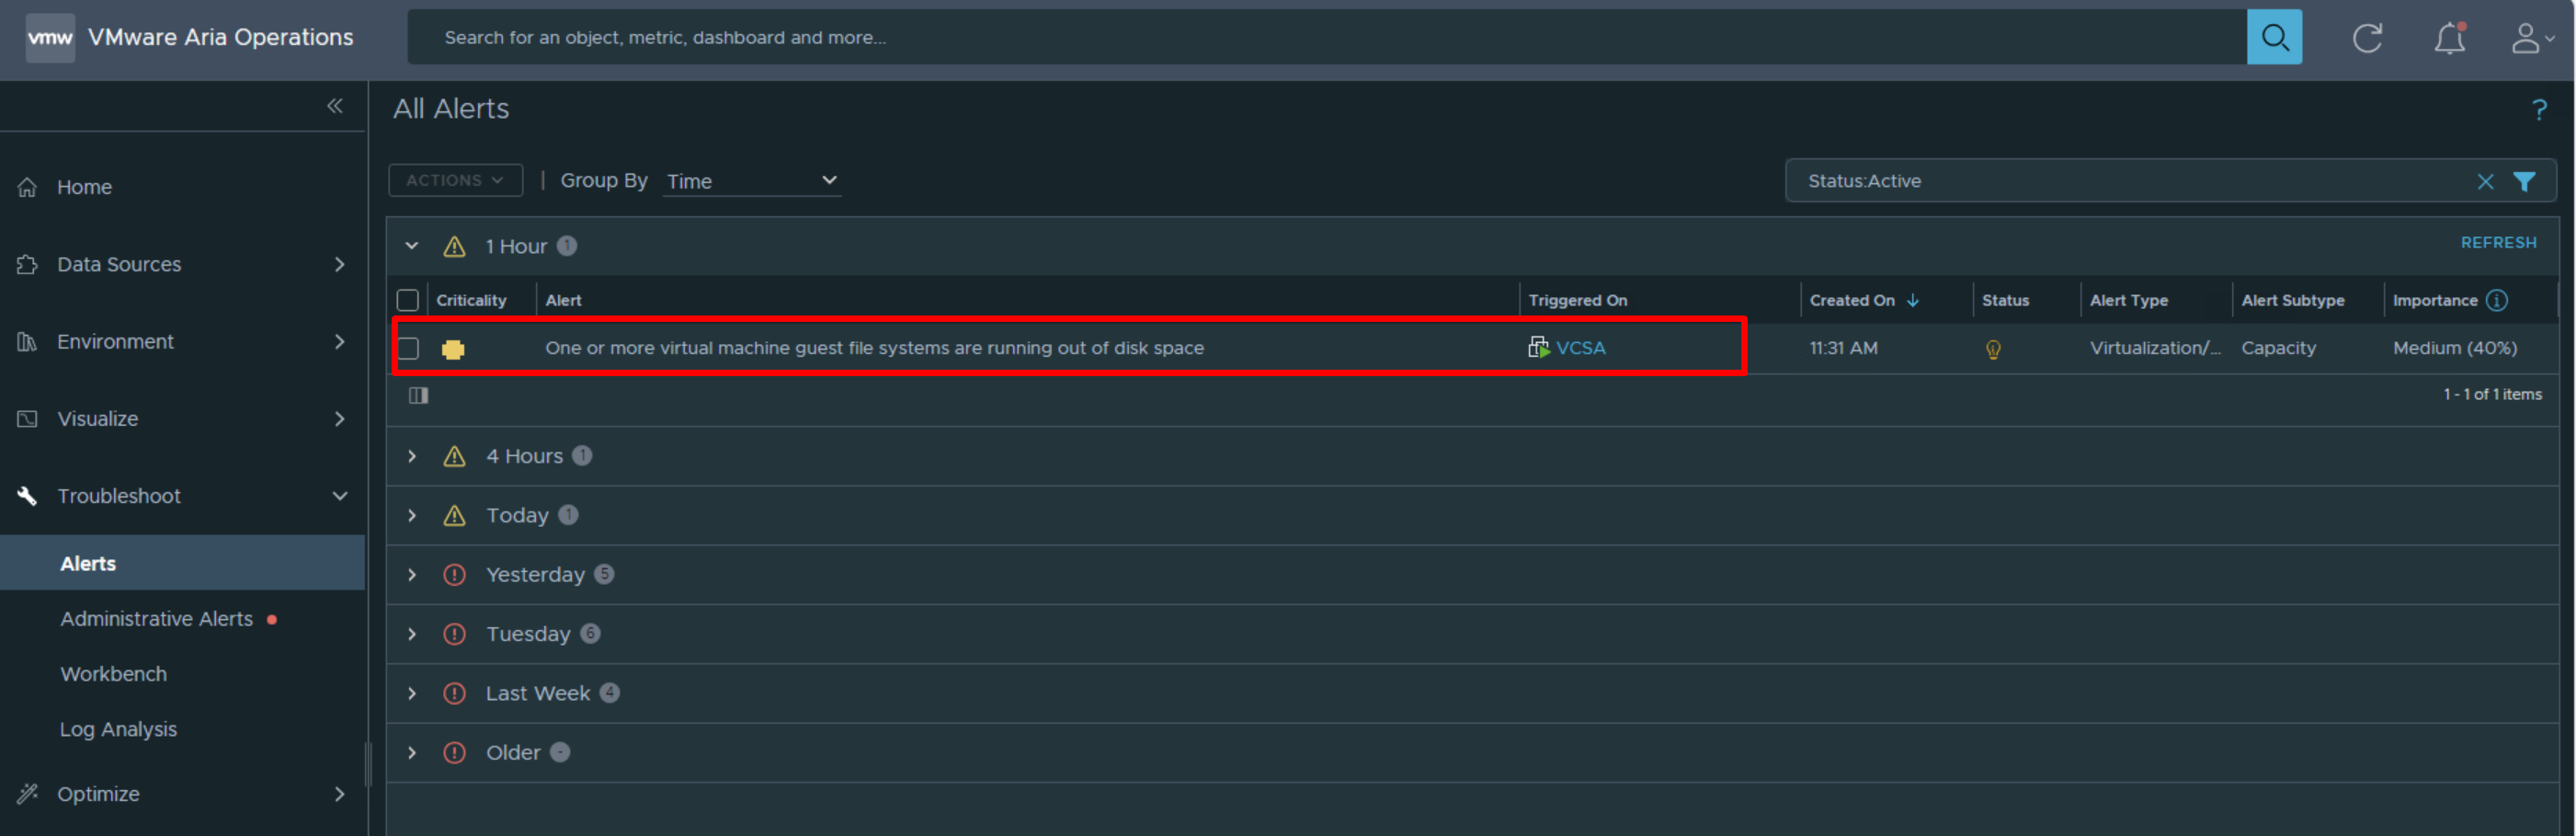Expand the Data Sources menu chevron
The image size is (2576, 836).
click(339, 264)
